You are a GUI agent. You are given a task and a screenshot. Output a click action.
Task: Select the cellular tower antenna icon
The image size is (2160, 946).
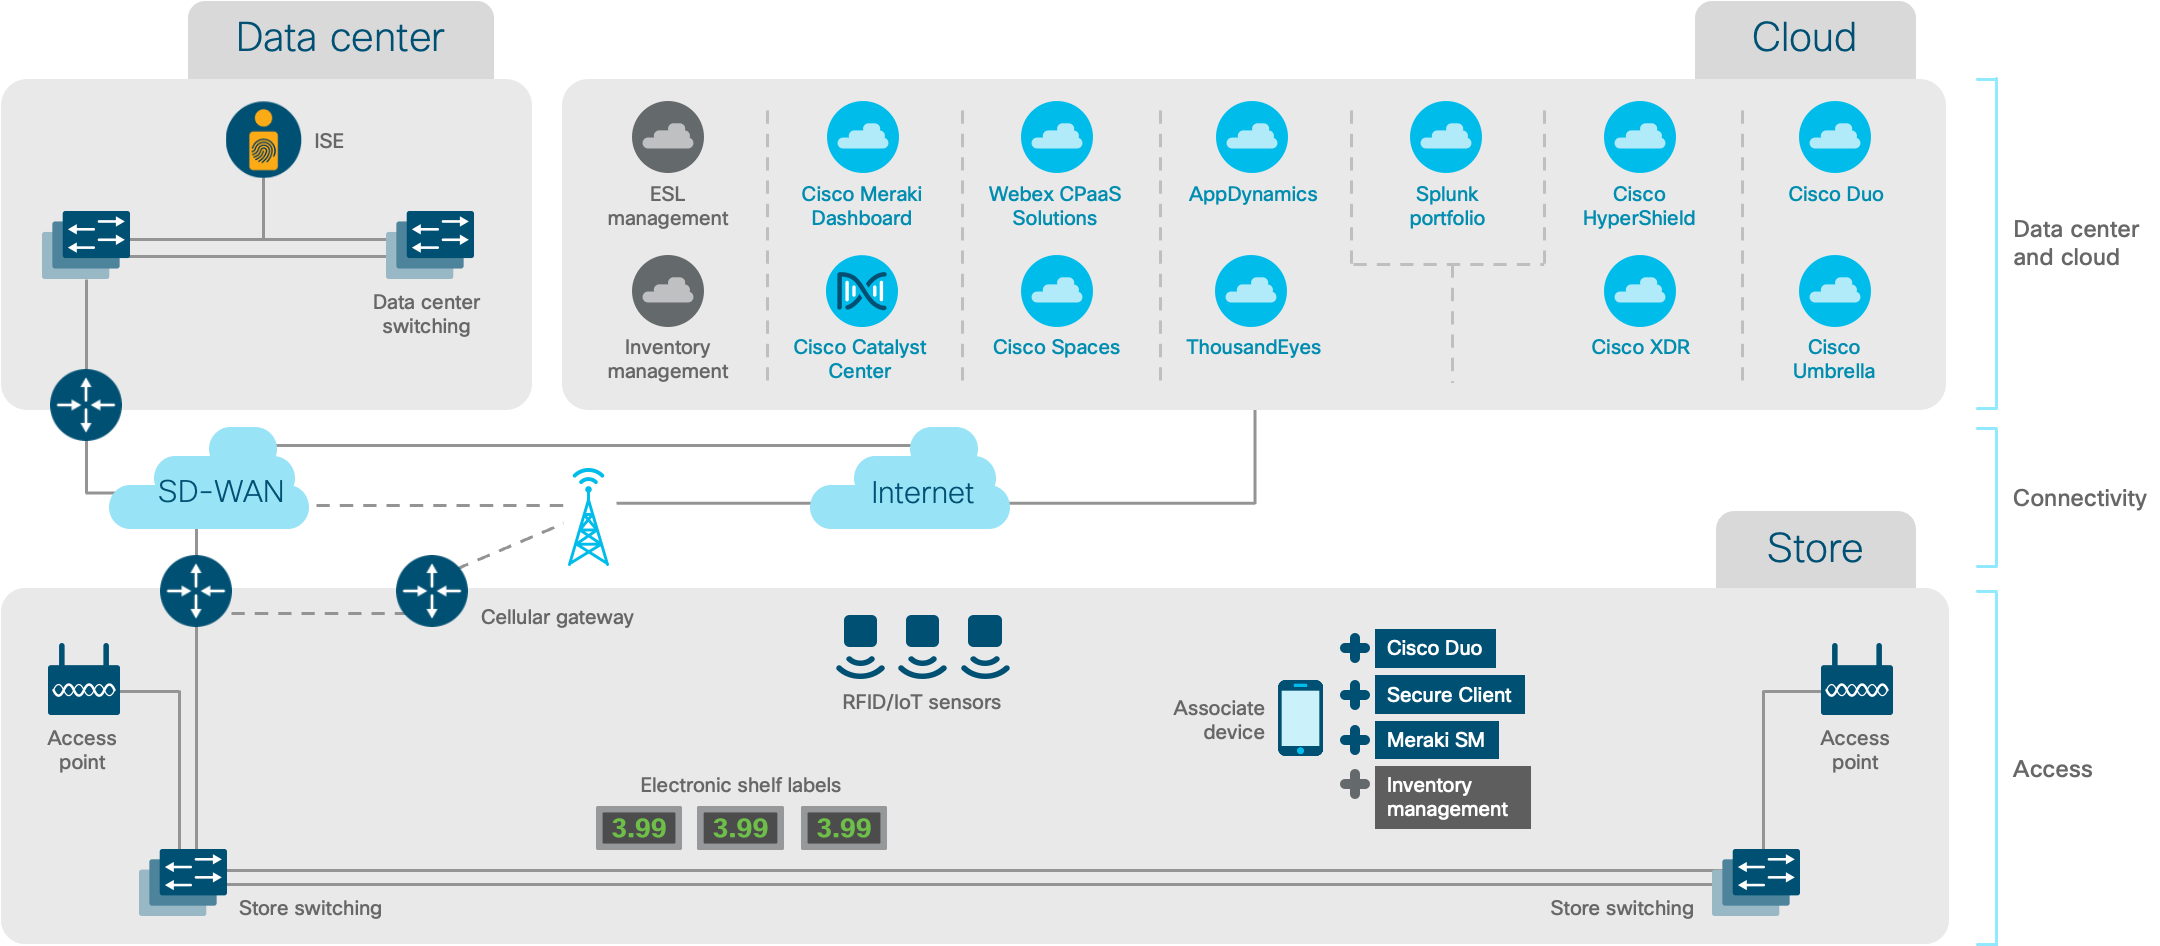(588, 517)
